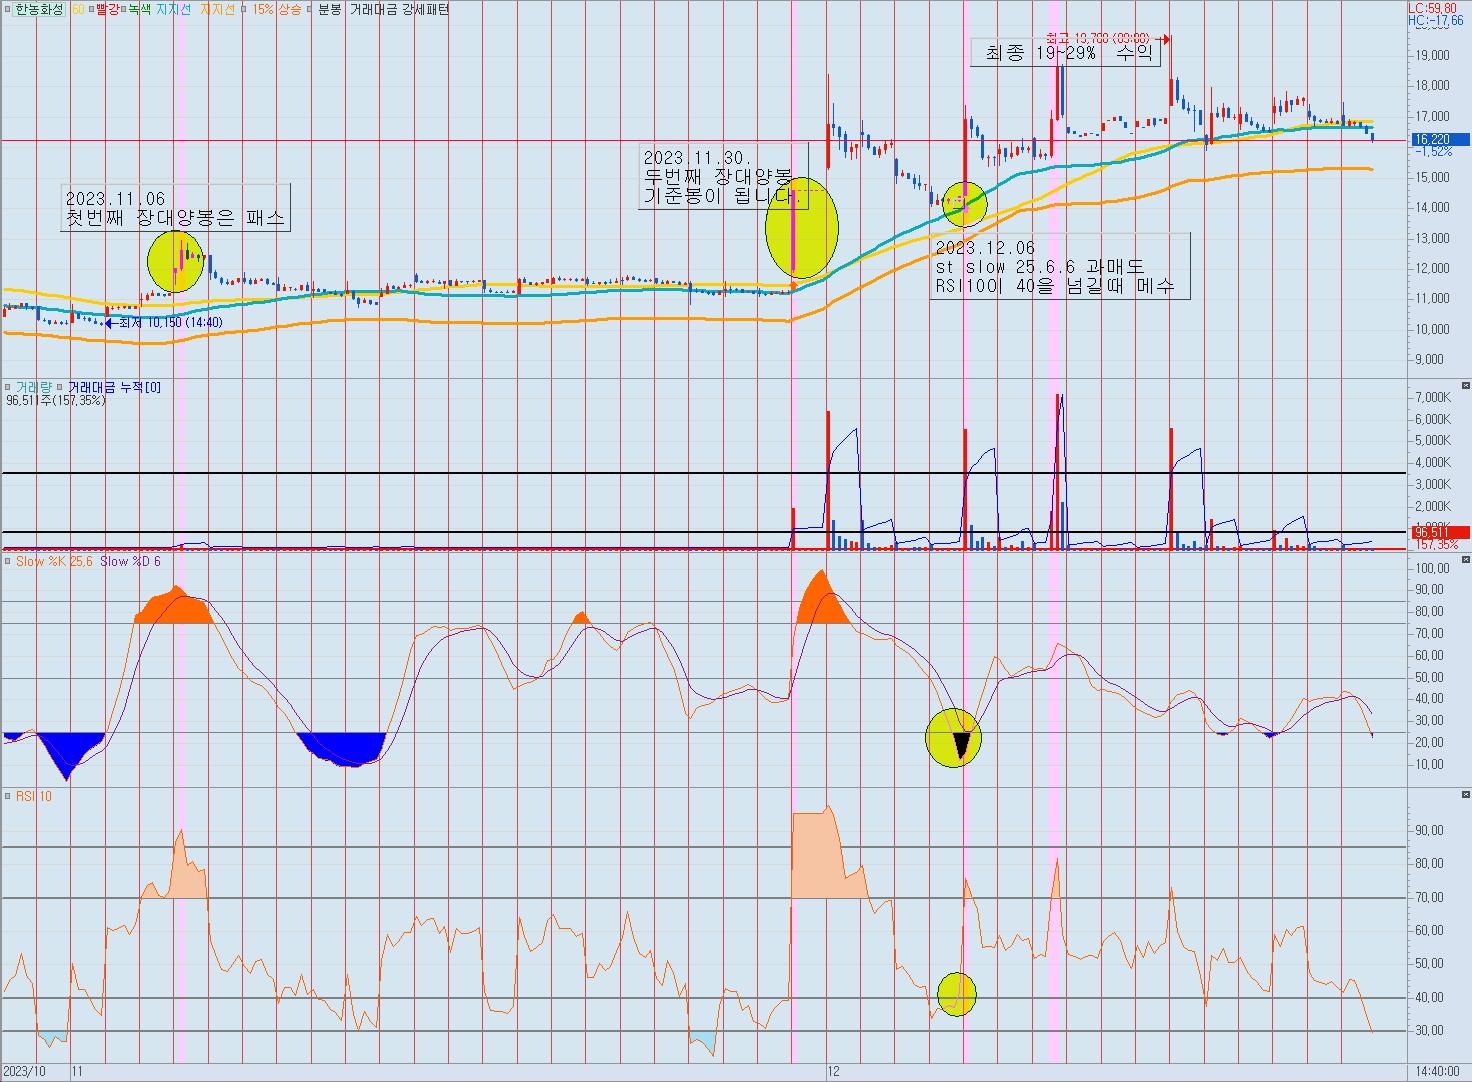
Task: Click the -1.52% change value on price axis
Action: point(1435,152)
